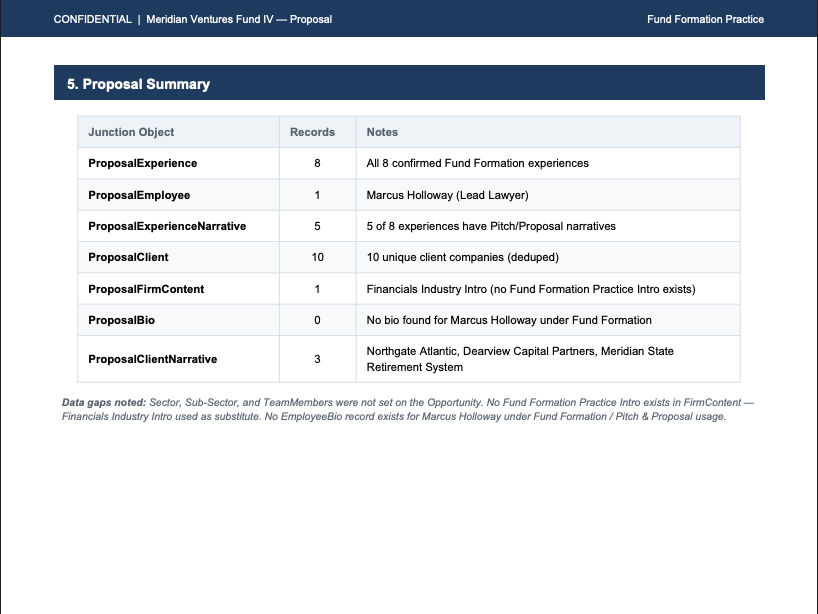Click the record count 5 for ProposalExperienceNarrative
Viewport: 818px width, 614px height.
tap(317, 226)
